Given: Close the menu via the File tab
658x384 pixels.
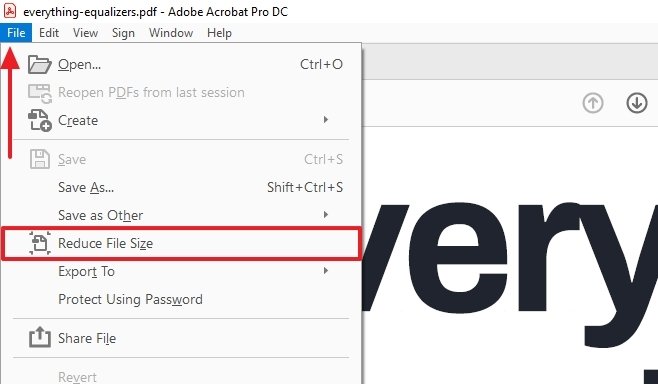Looking at the screenshot, I should [x=16, y=33].
